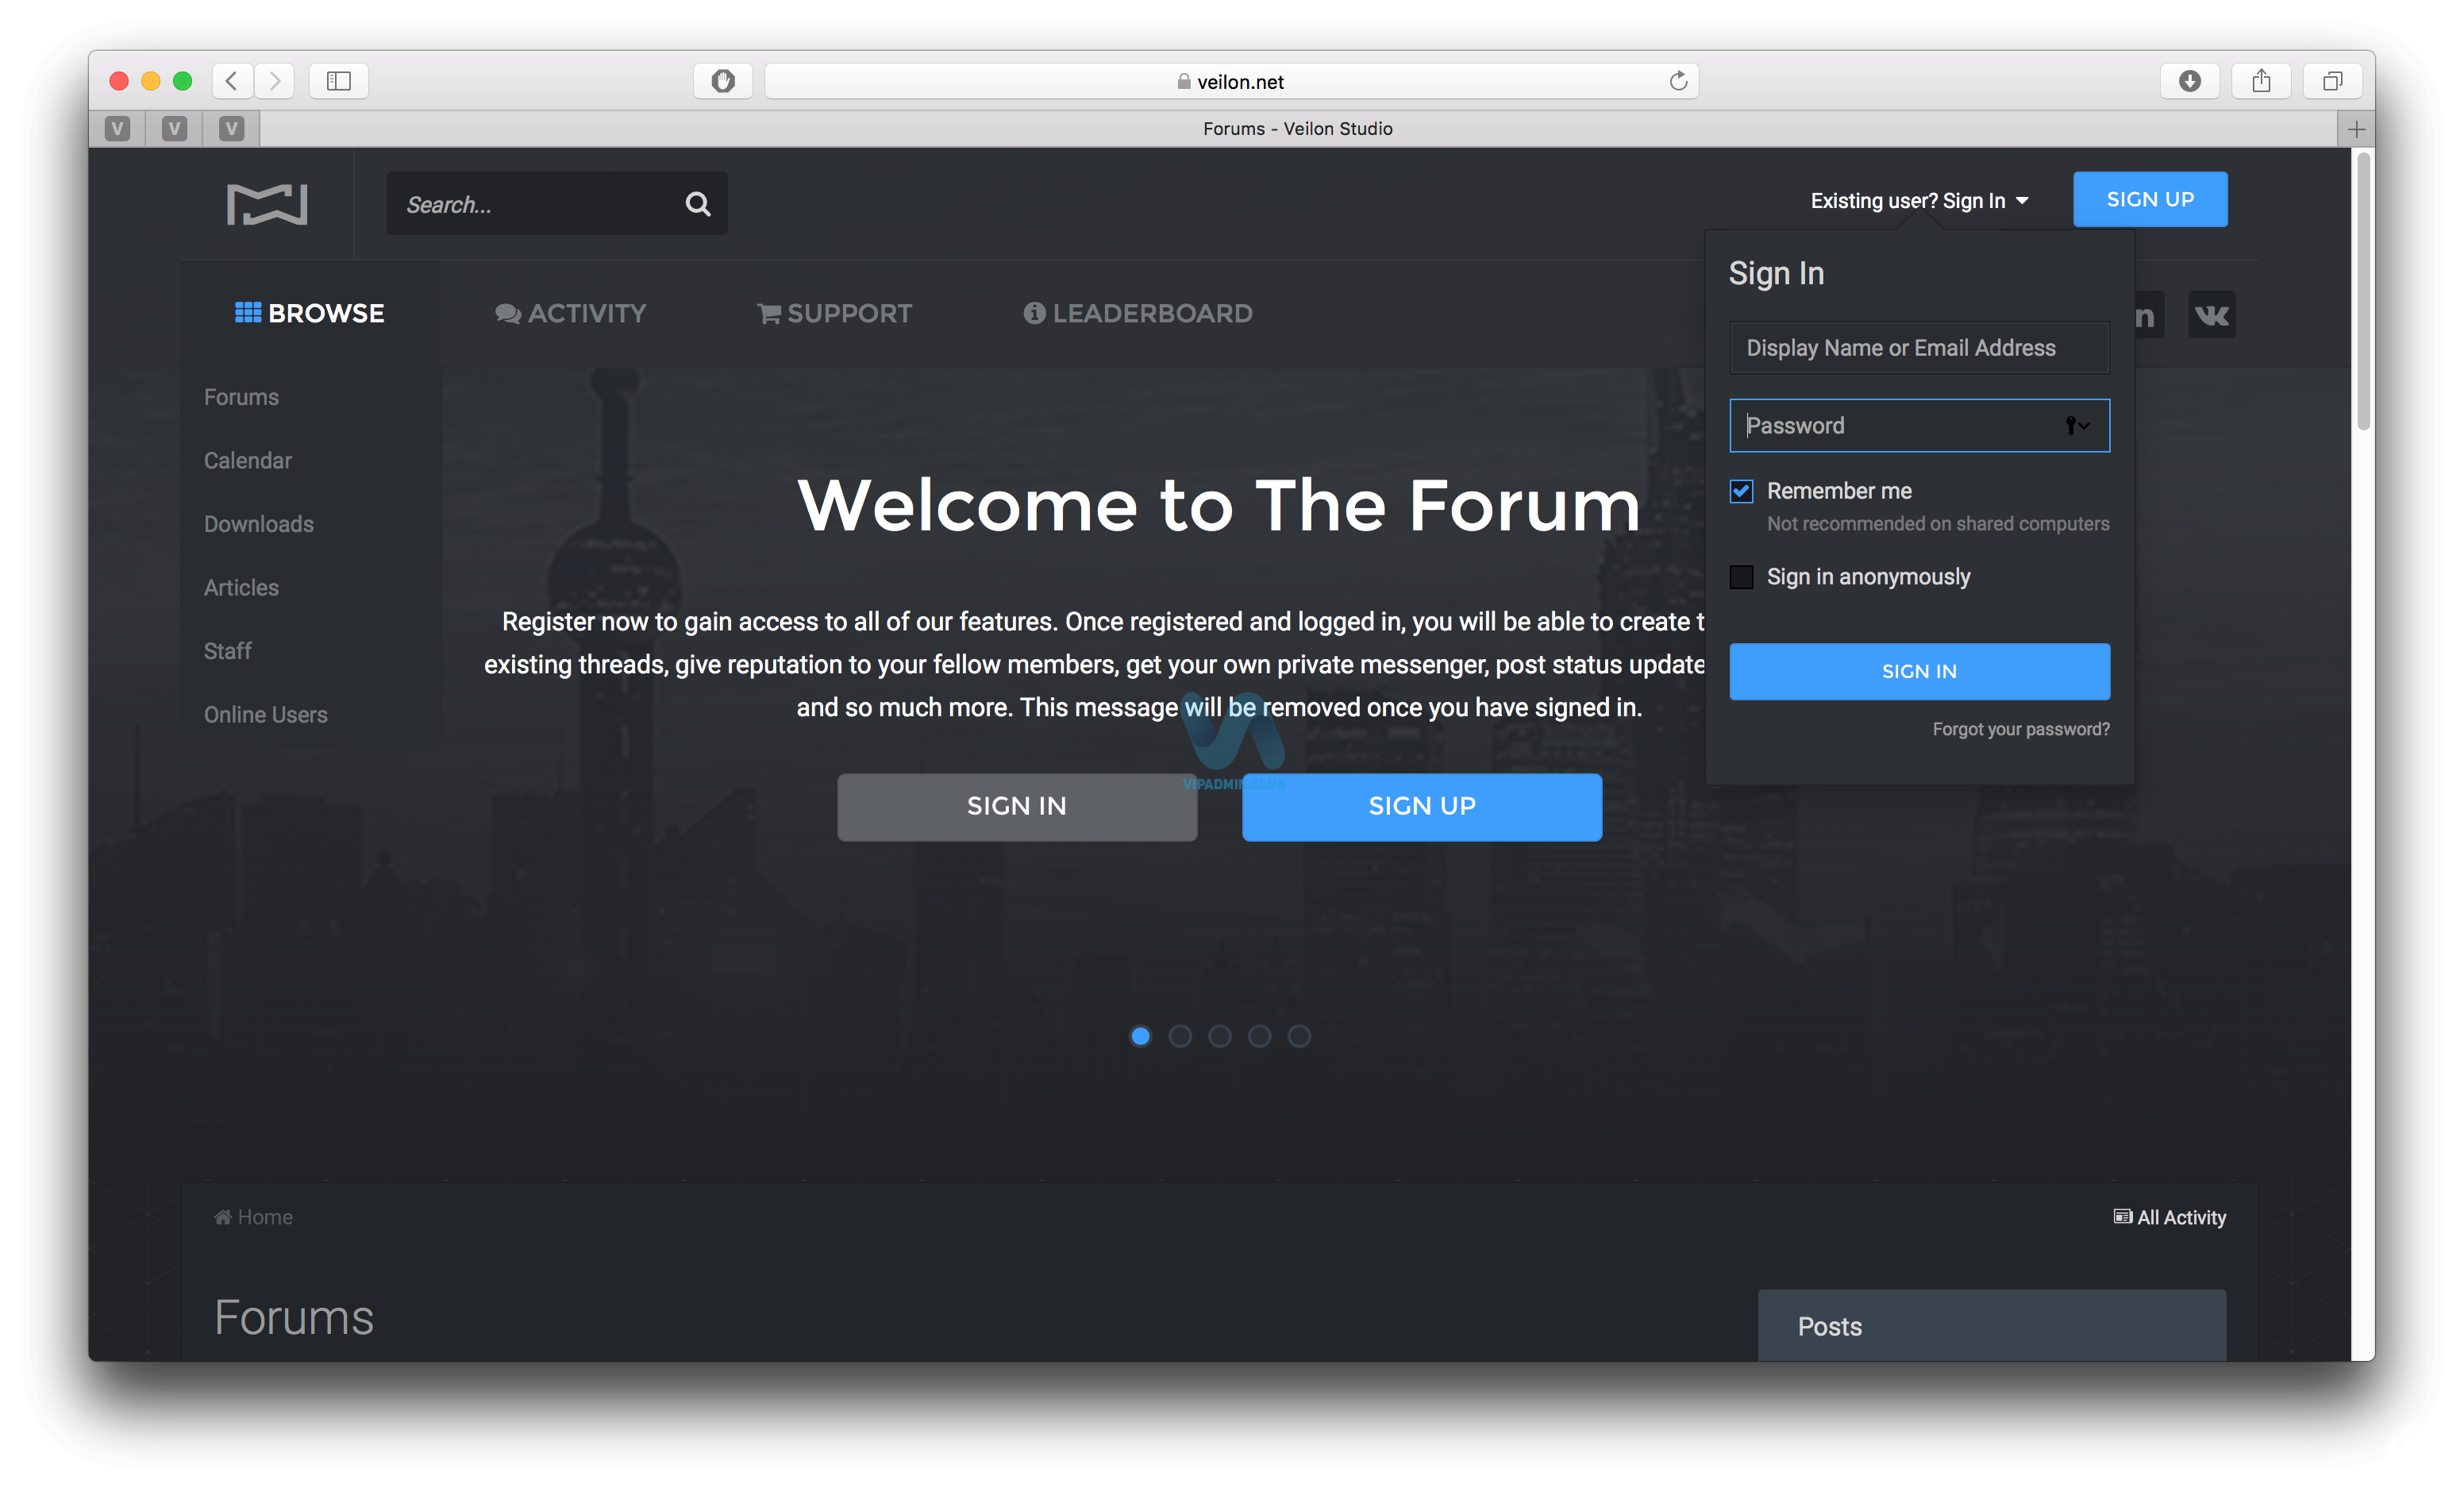Focus the Display Name or Email field

point(1919,348)
